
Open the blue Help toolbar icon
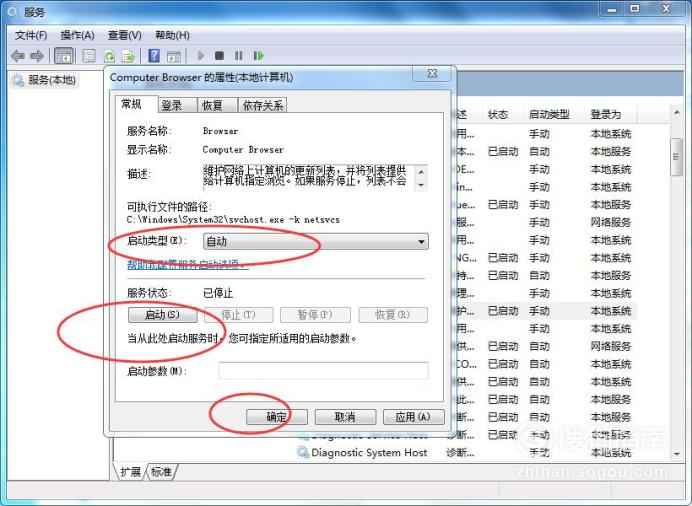pyautogui.click(x=154, y=56)
